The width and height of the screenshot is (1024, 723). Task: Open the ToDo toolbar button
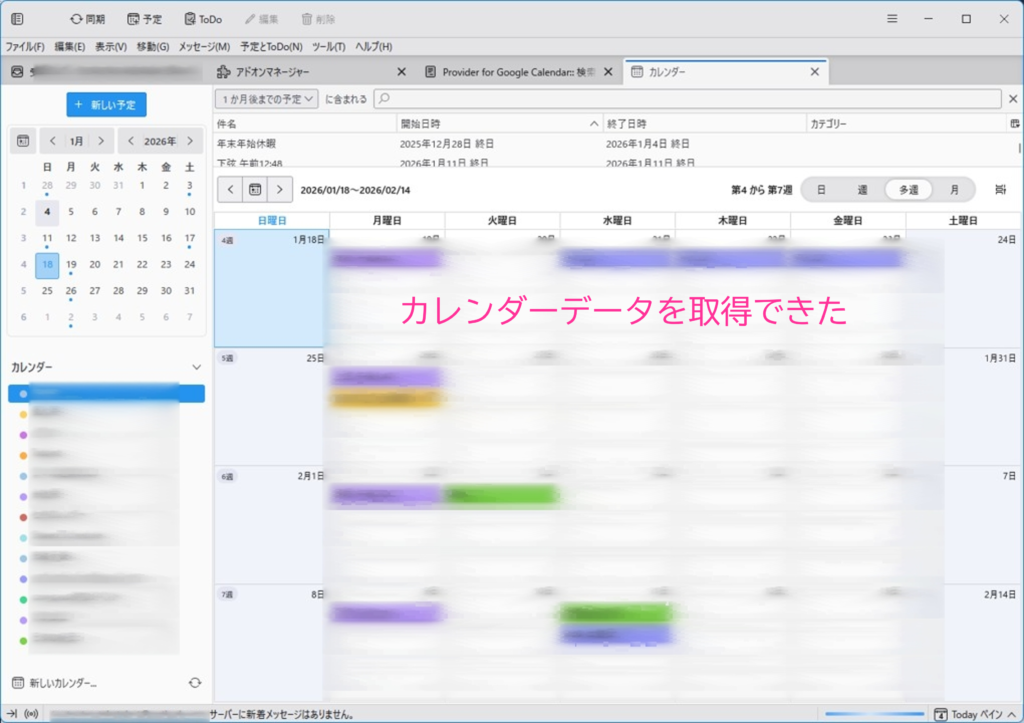coord(203,19)
